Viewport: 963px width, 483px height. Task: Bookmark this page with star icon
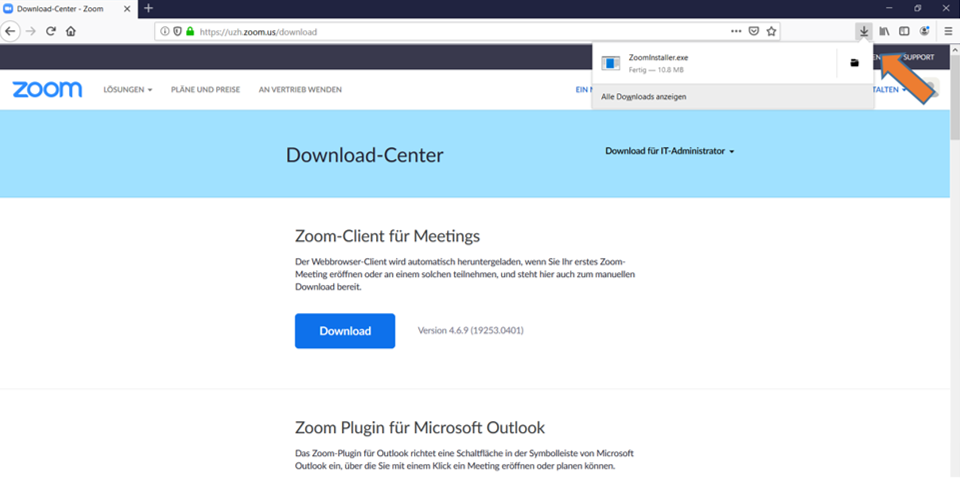tap(771, 31)
